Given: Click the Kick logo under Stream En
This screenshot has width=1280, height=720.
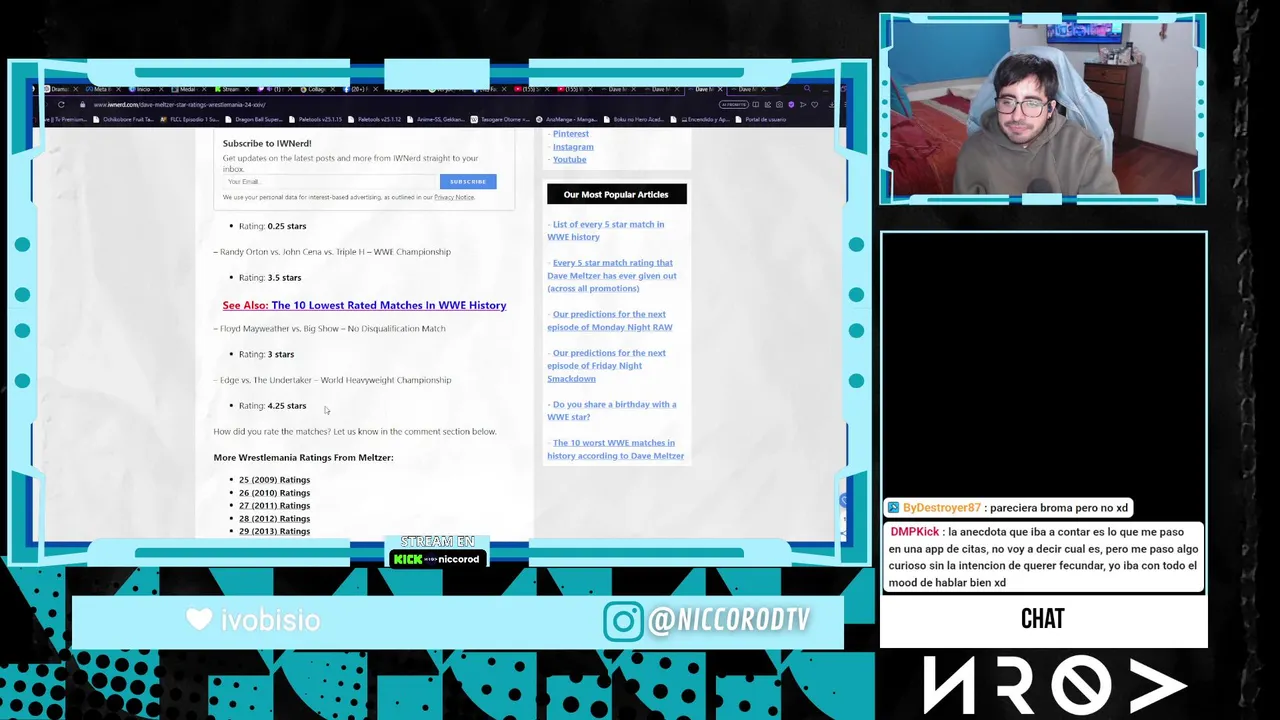Looking at the screenshot, I should (408, 559).
